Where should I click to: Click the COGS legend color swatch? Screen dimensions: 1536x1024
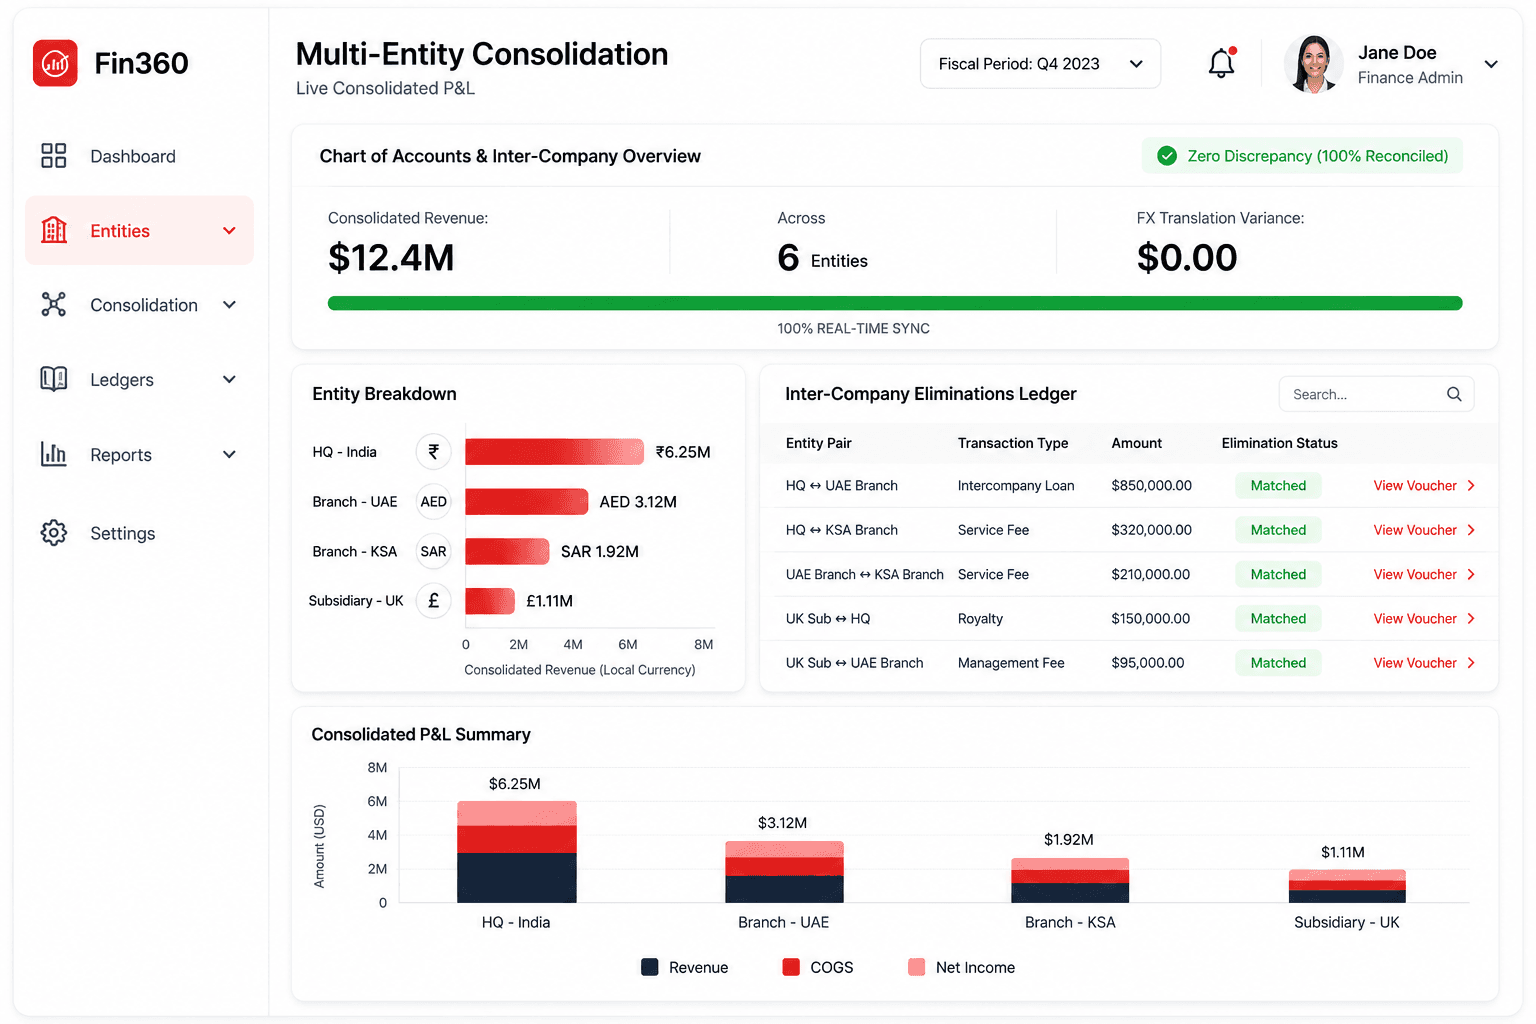791,967
